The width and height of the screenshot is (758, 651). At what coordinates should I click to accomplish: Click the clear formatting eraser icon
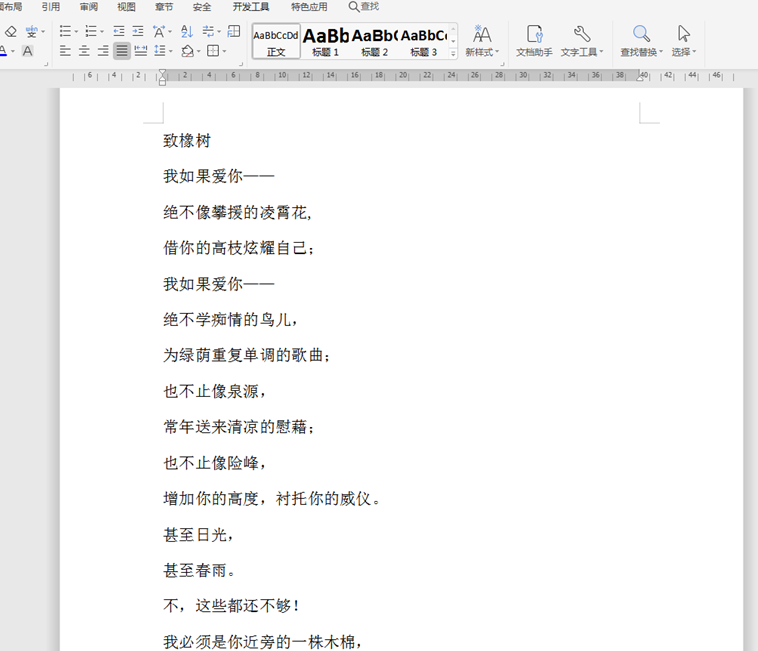(x=11, y=32)
